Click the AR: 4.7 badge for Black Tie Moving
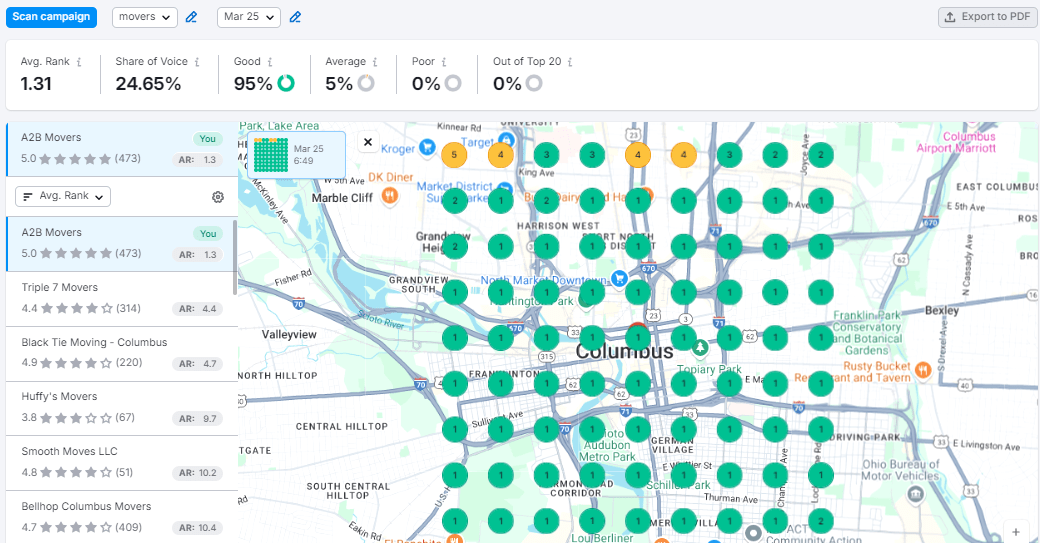The height and width of the screenshot is (543, 1040). (197, 364)
